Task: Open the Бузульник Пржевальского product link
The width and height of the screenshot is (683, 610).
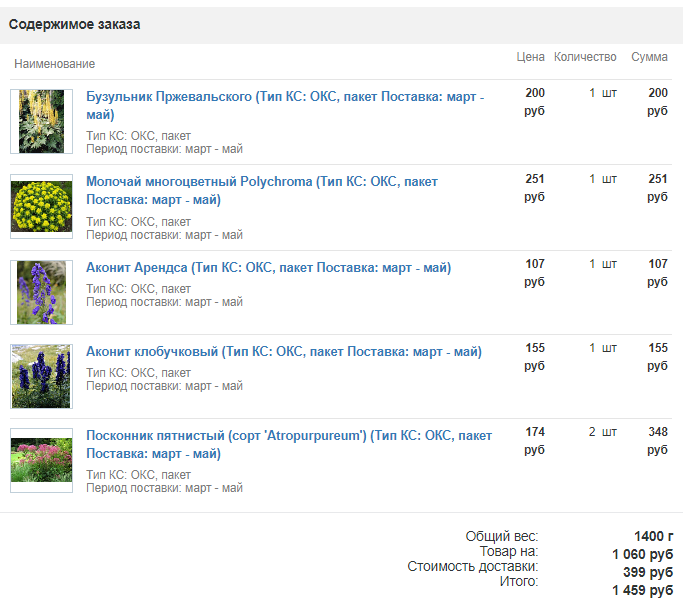Action: (x=285, y=105)
